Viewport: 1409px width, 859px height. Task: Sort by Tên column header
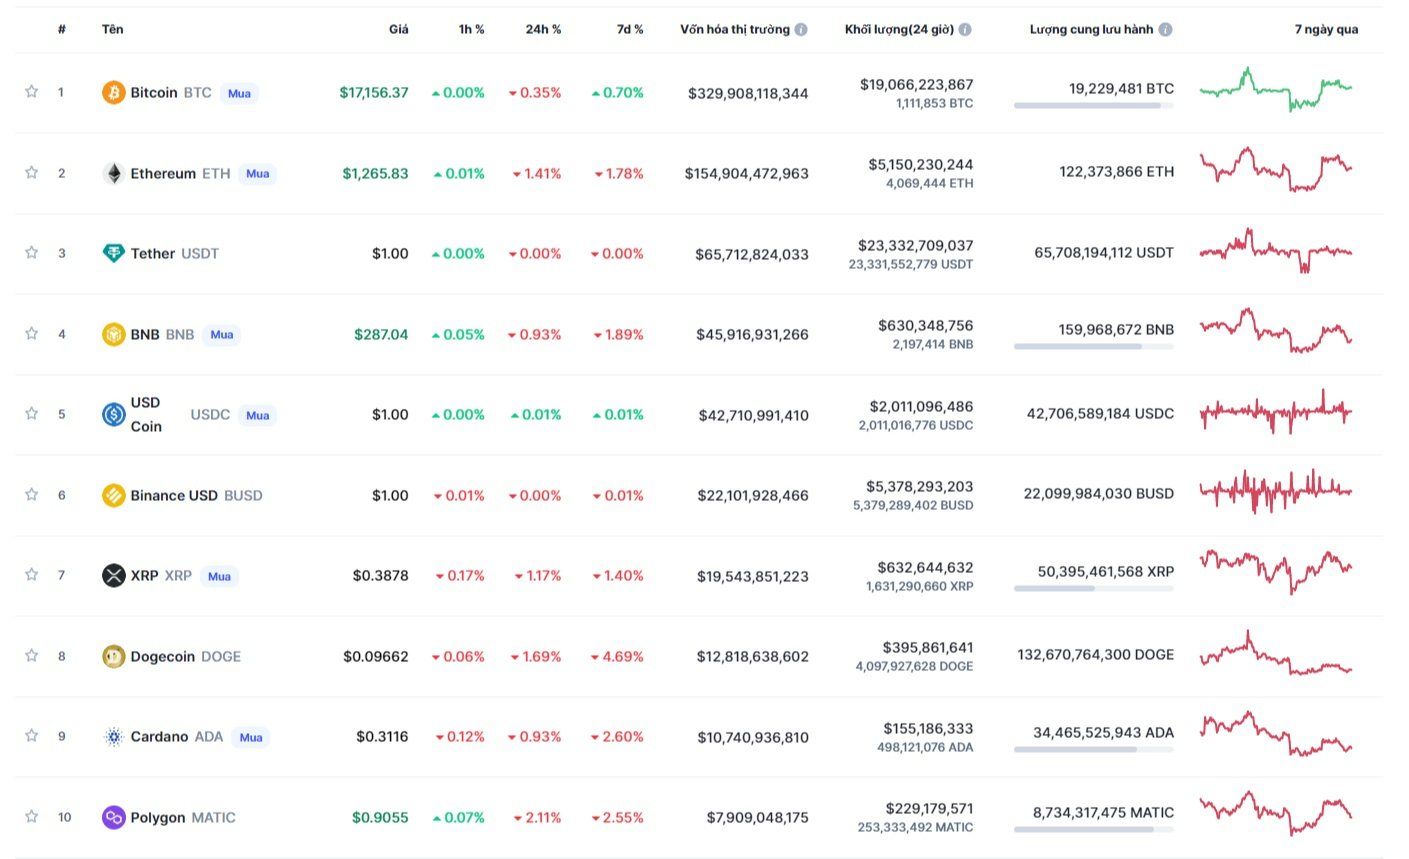pos(113,29)
